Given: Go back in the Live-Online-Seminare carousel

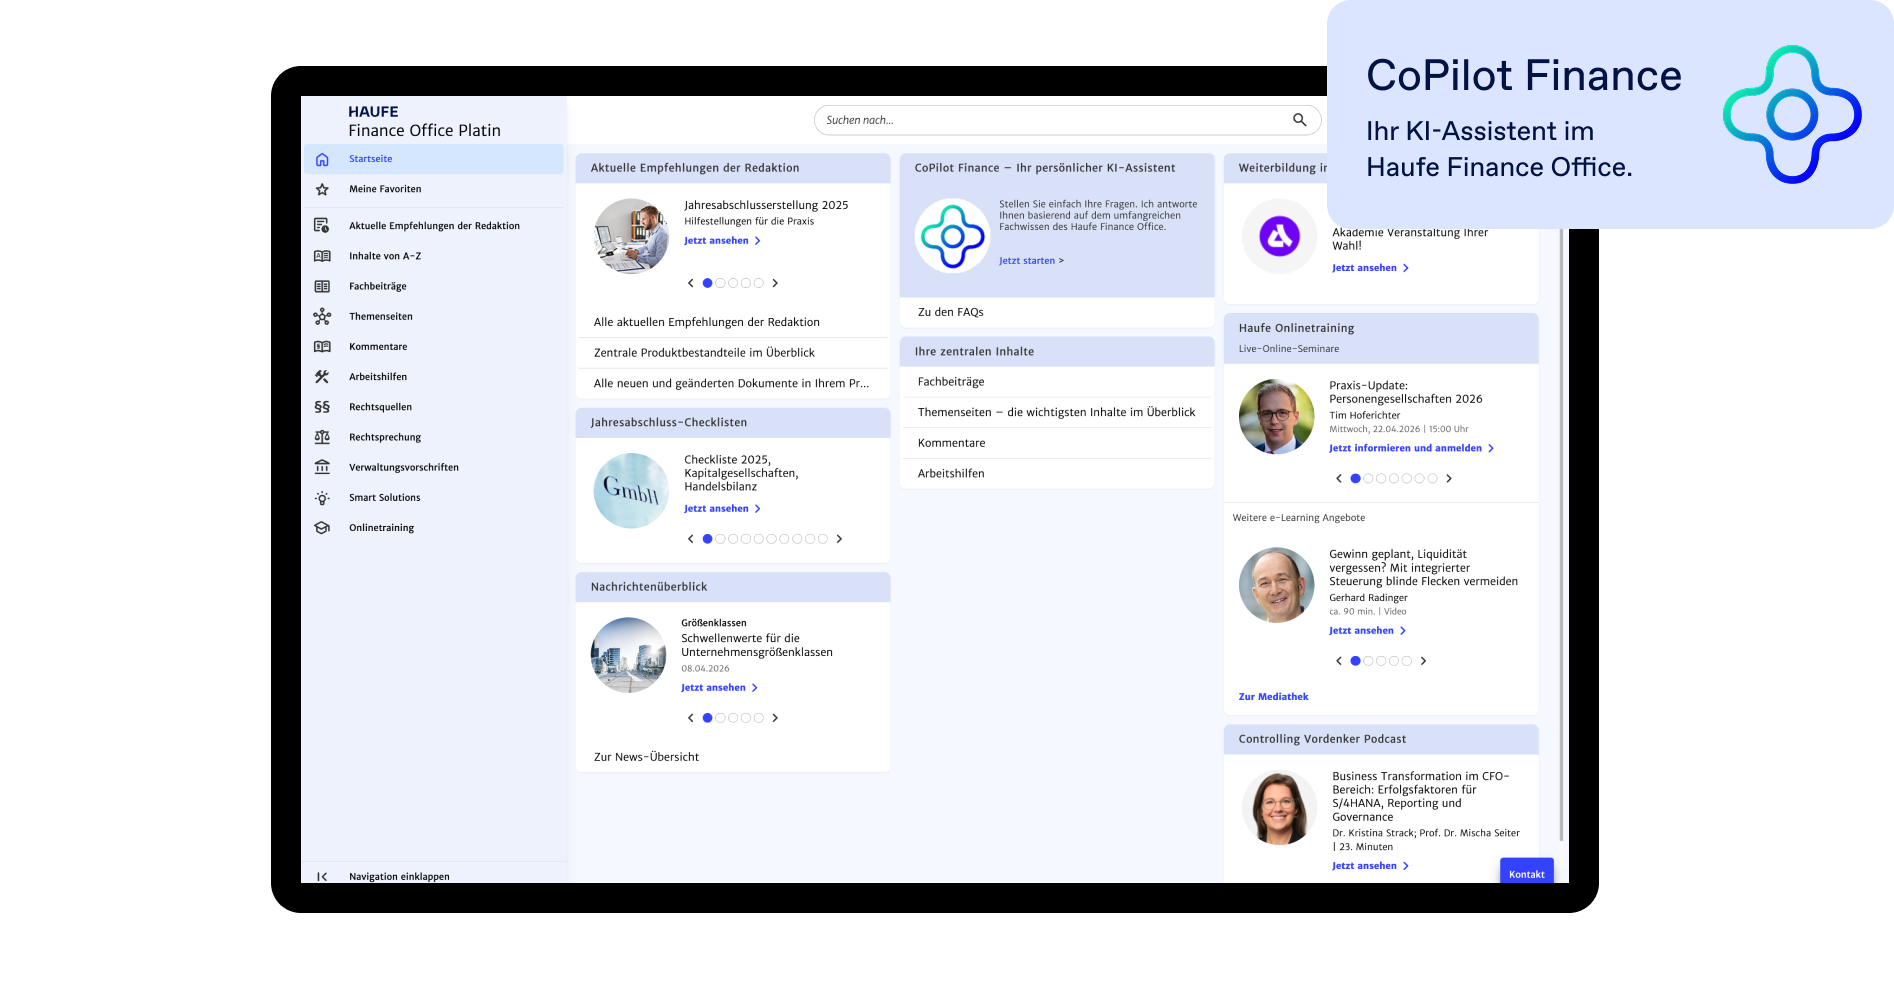Looking at the screenshot, I should [x=1339, y=479].
